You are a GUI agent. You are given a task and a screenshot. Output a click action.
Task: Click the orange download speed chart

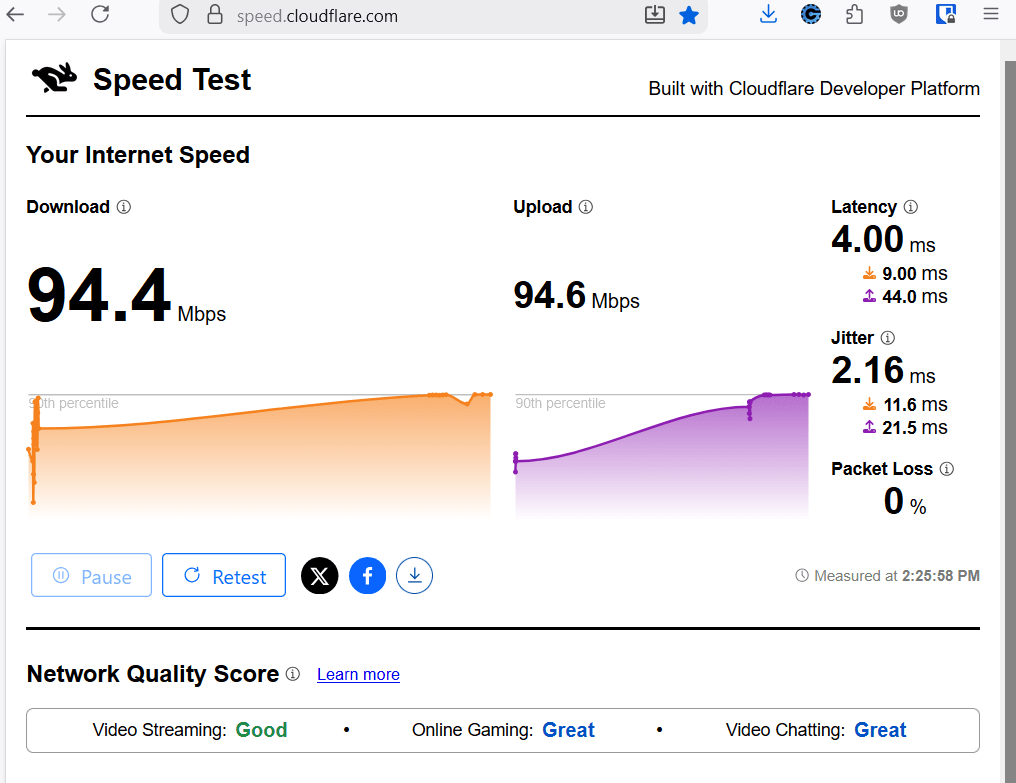(x=259, y=454)
